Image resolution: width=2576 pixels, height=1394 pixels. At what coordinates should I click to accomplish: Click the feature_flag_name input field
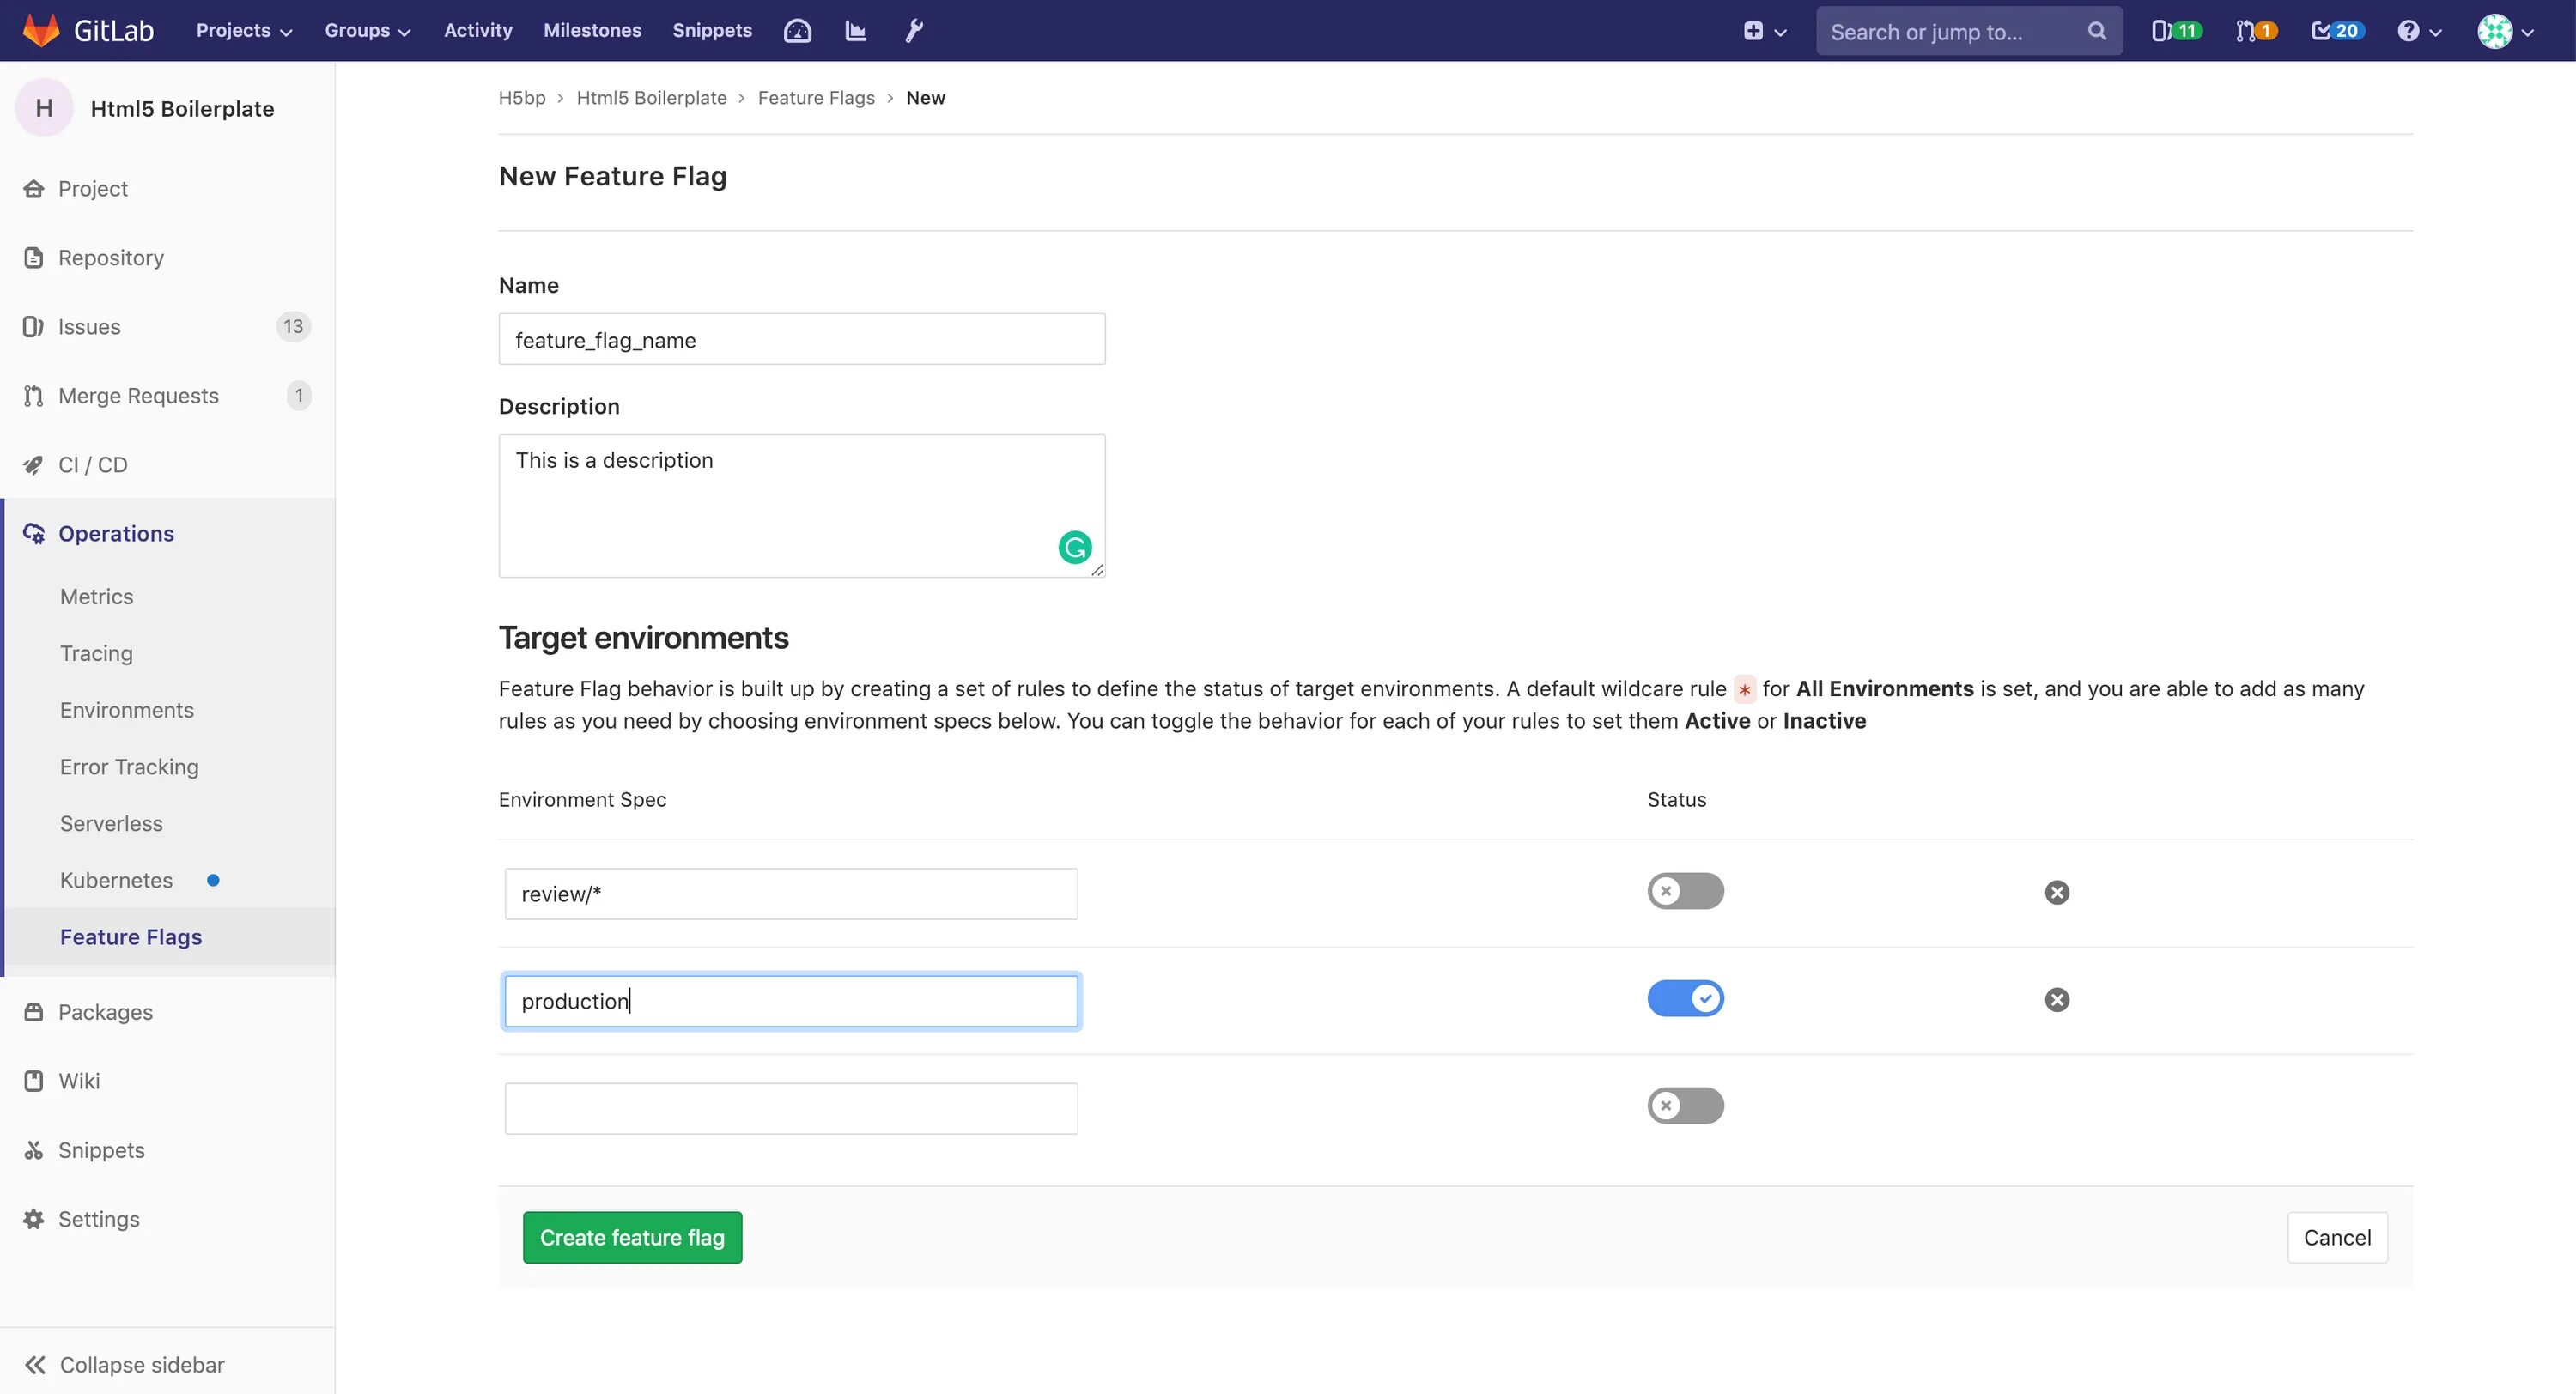(802, 338)
